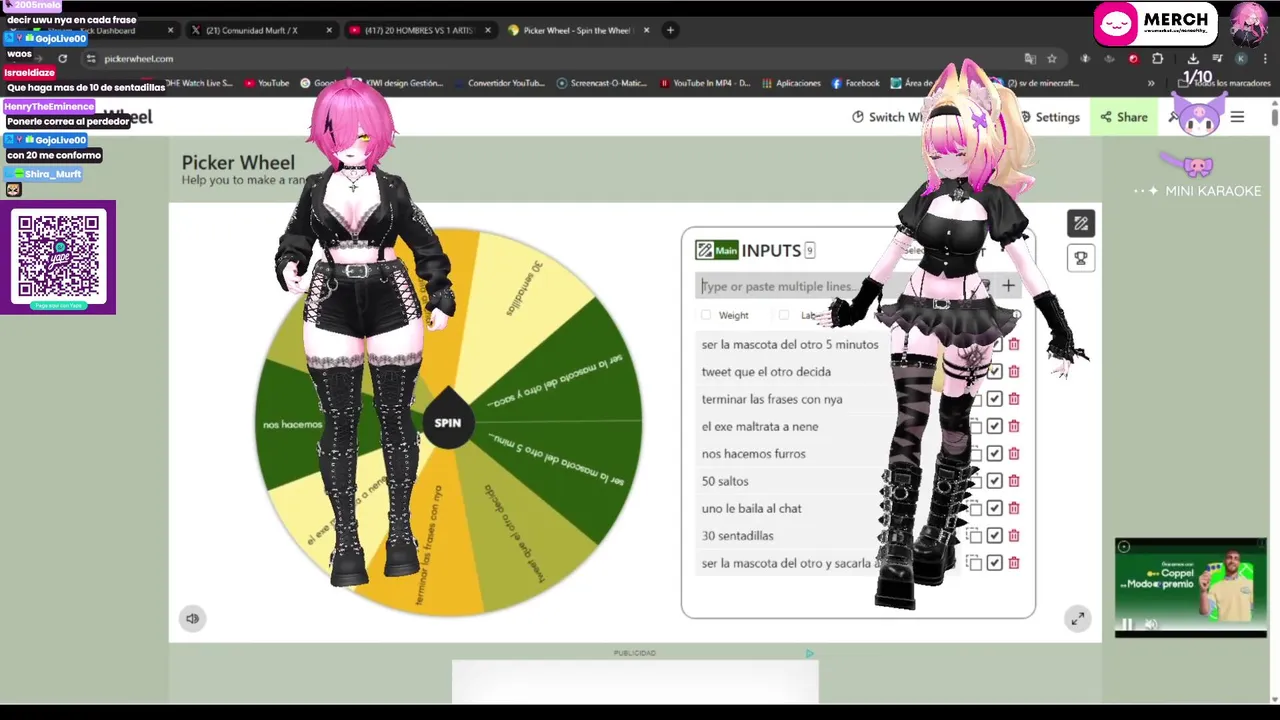Open the results trophy icon
This screenshot has height=720, width=1280.
pos(1081,258)
